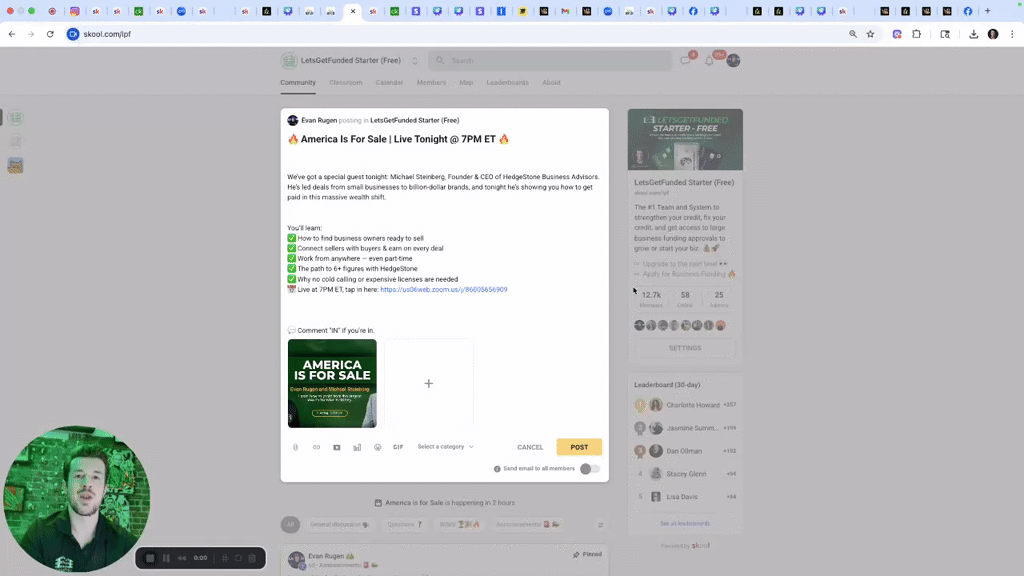Open the emoji picker icon
The height and width of the screenshot is (576, 1024).
(x=377, y=447)
